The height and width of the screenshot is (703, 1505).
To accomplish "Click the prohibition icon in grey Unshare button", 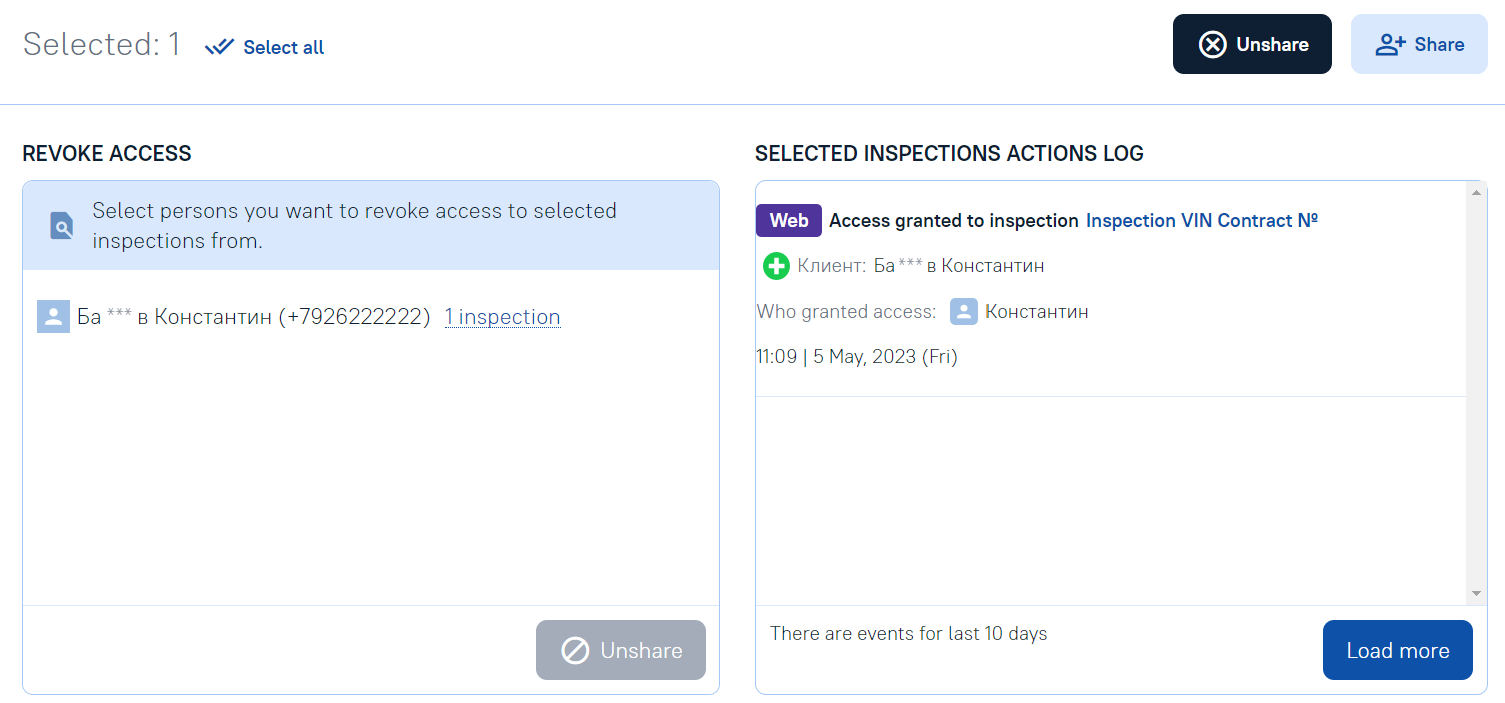I will [x=575, y=651].
